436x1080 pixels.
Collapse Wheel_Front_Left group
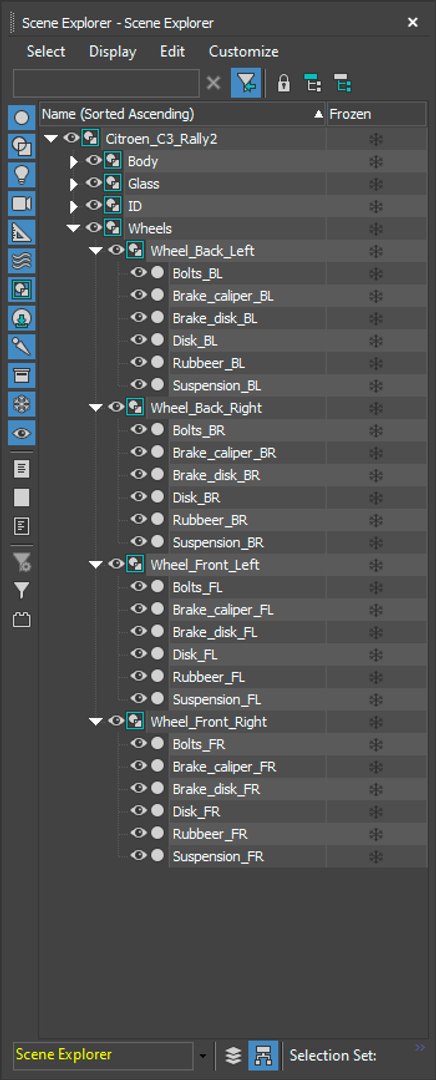click(x=96, y=565)
